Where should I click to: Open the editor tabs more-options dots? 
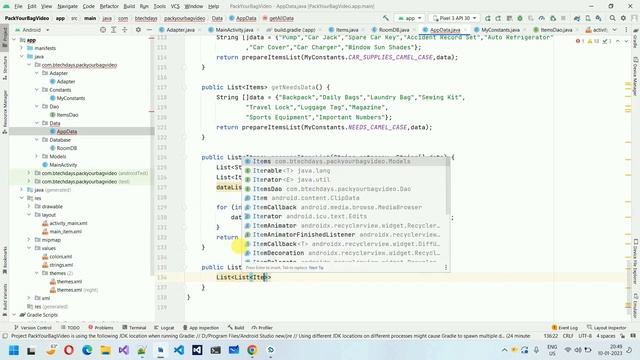coord(626,30)
